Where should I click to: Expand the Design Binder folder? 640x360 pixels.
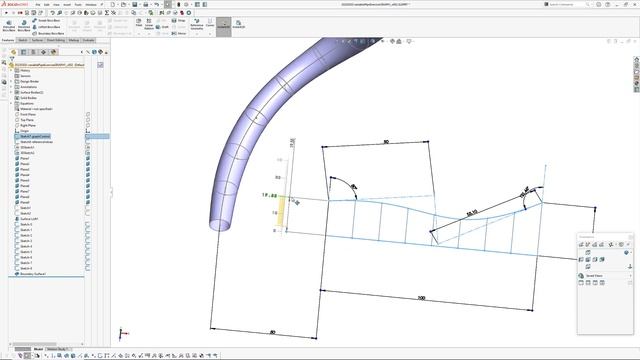click(11, 82)
